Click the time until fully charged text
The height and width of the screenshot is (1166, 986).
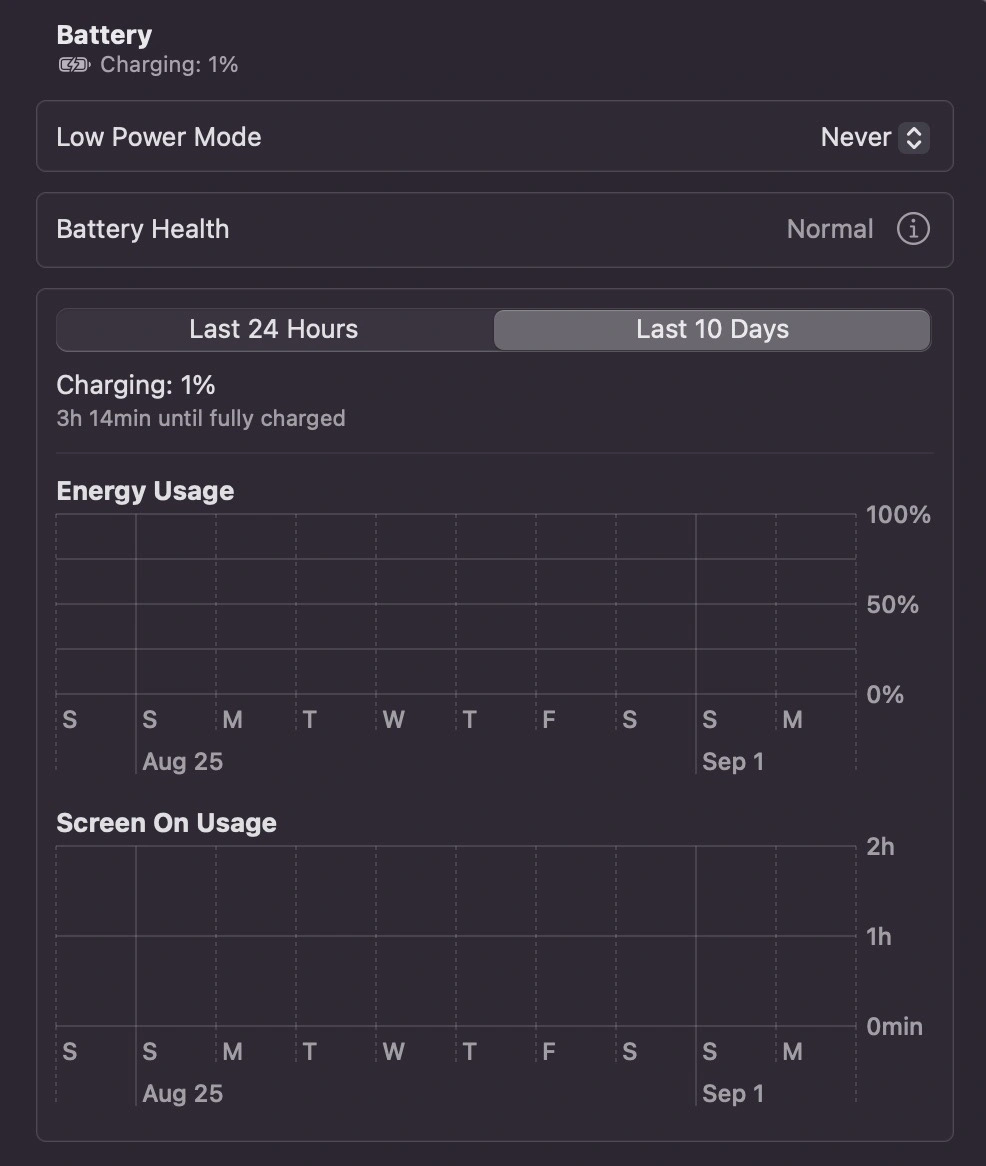201,418
